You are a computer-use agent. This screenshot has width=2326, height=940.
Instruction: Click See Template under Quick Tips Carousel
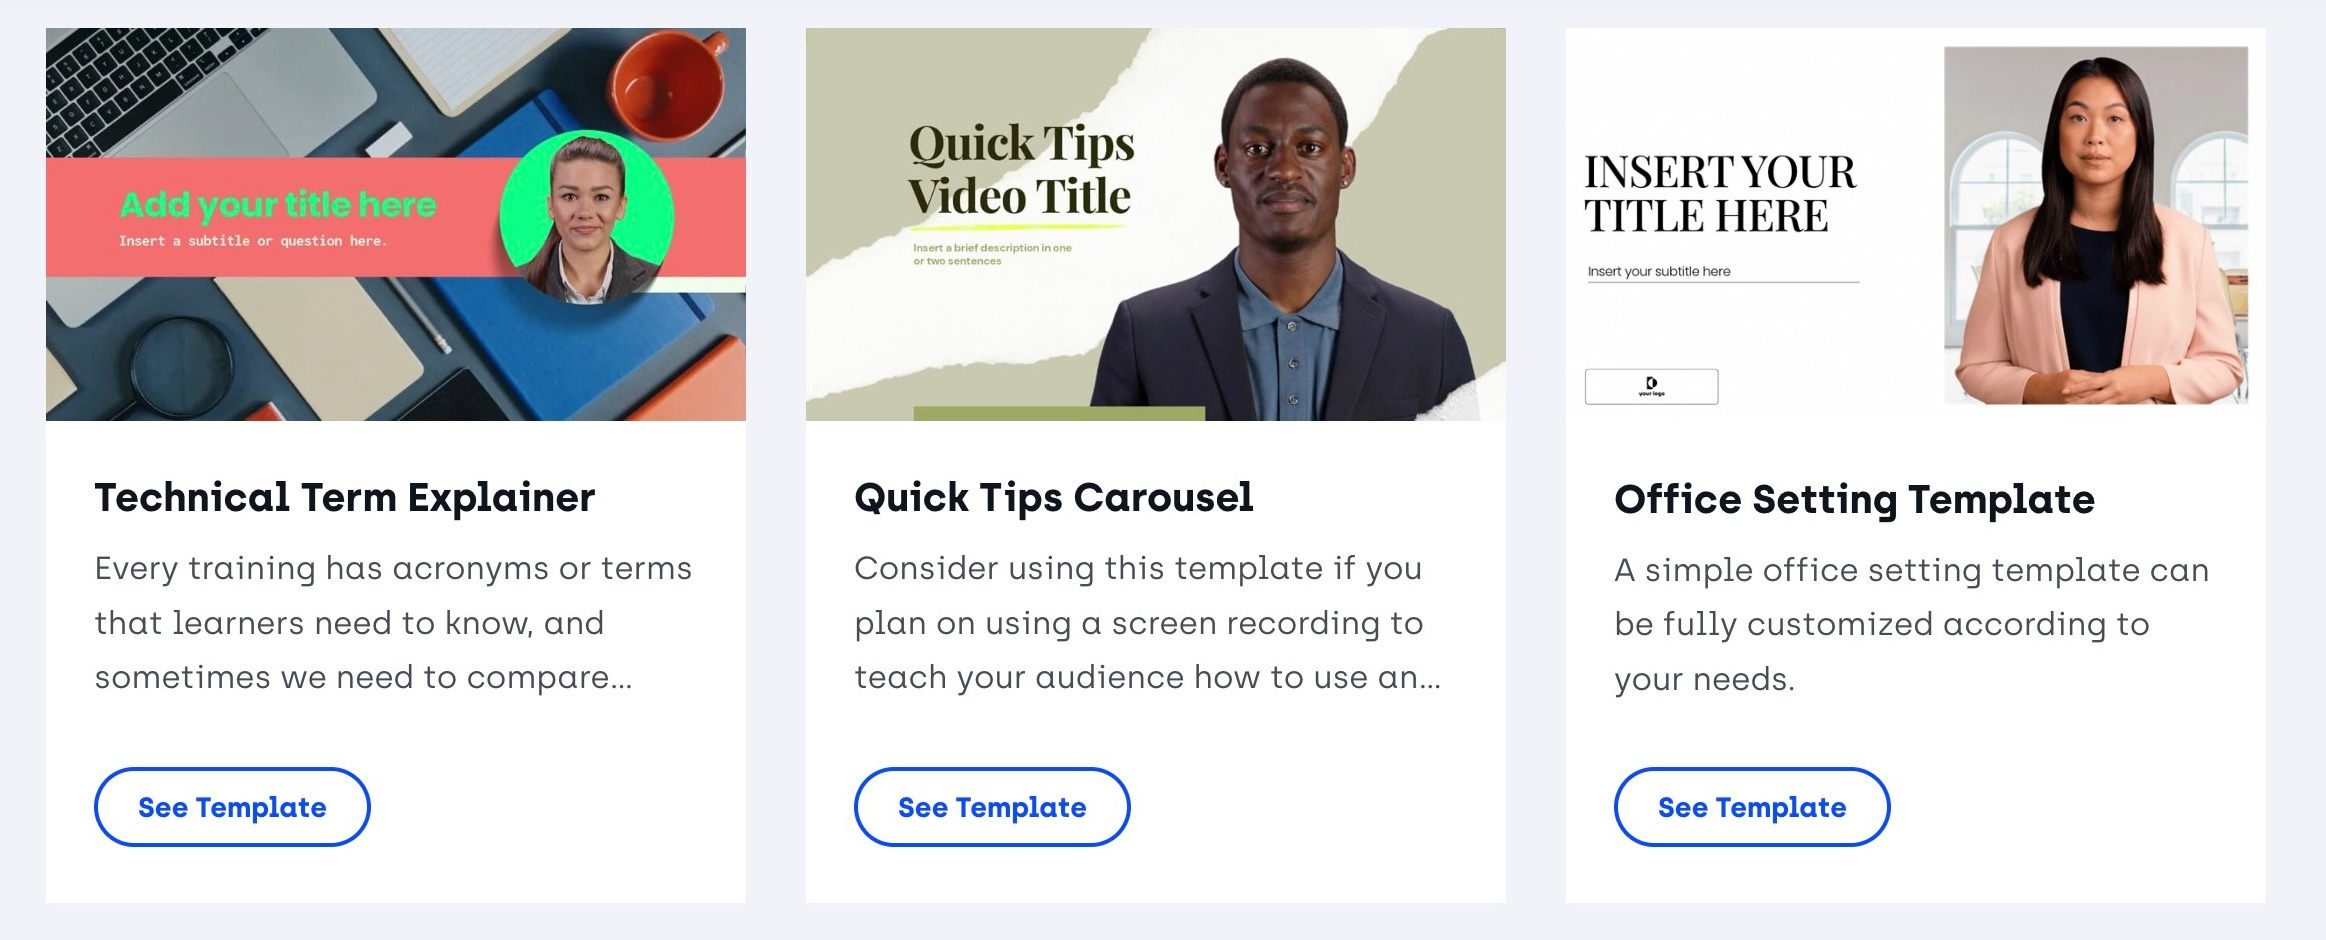pyautogui.click(x=992, y=807)
